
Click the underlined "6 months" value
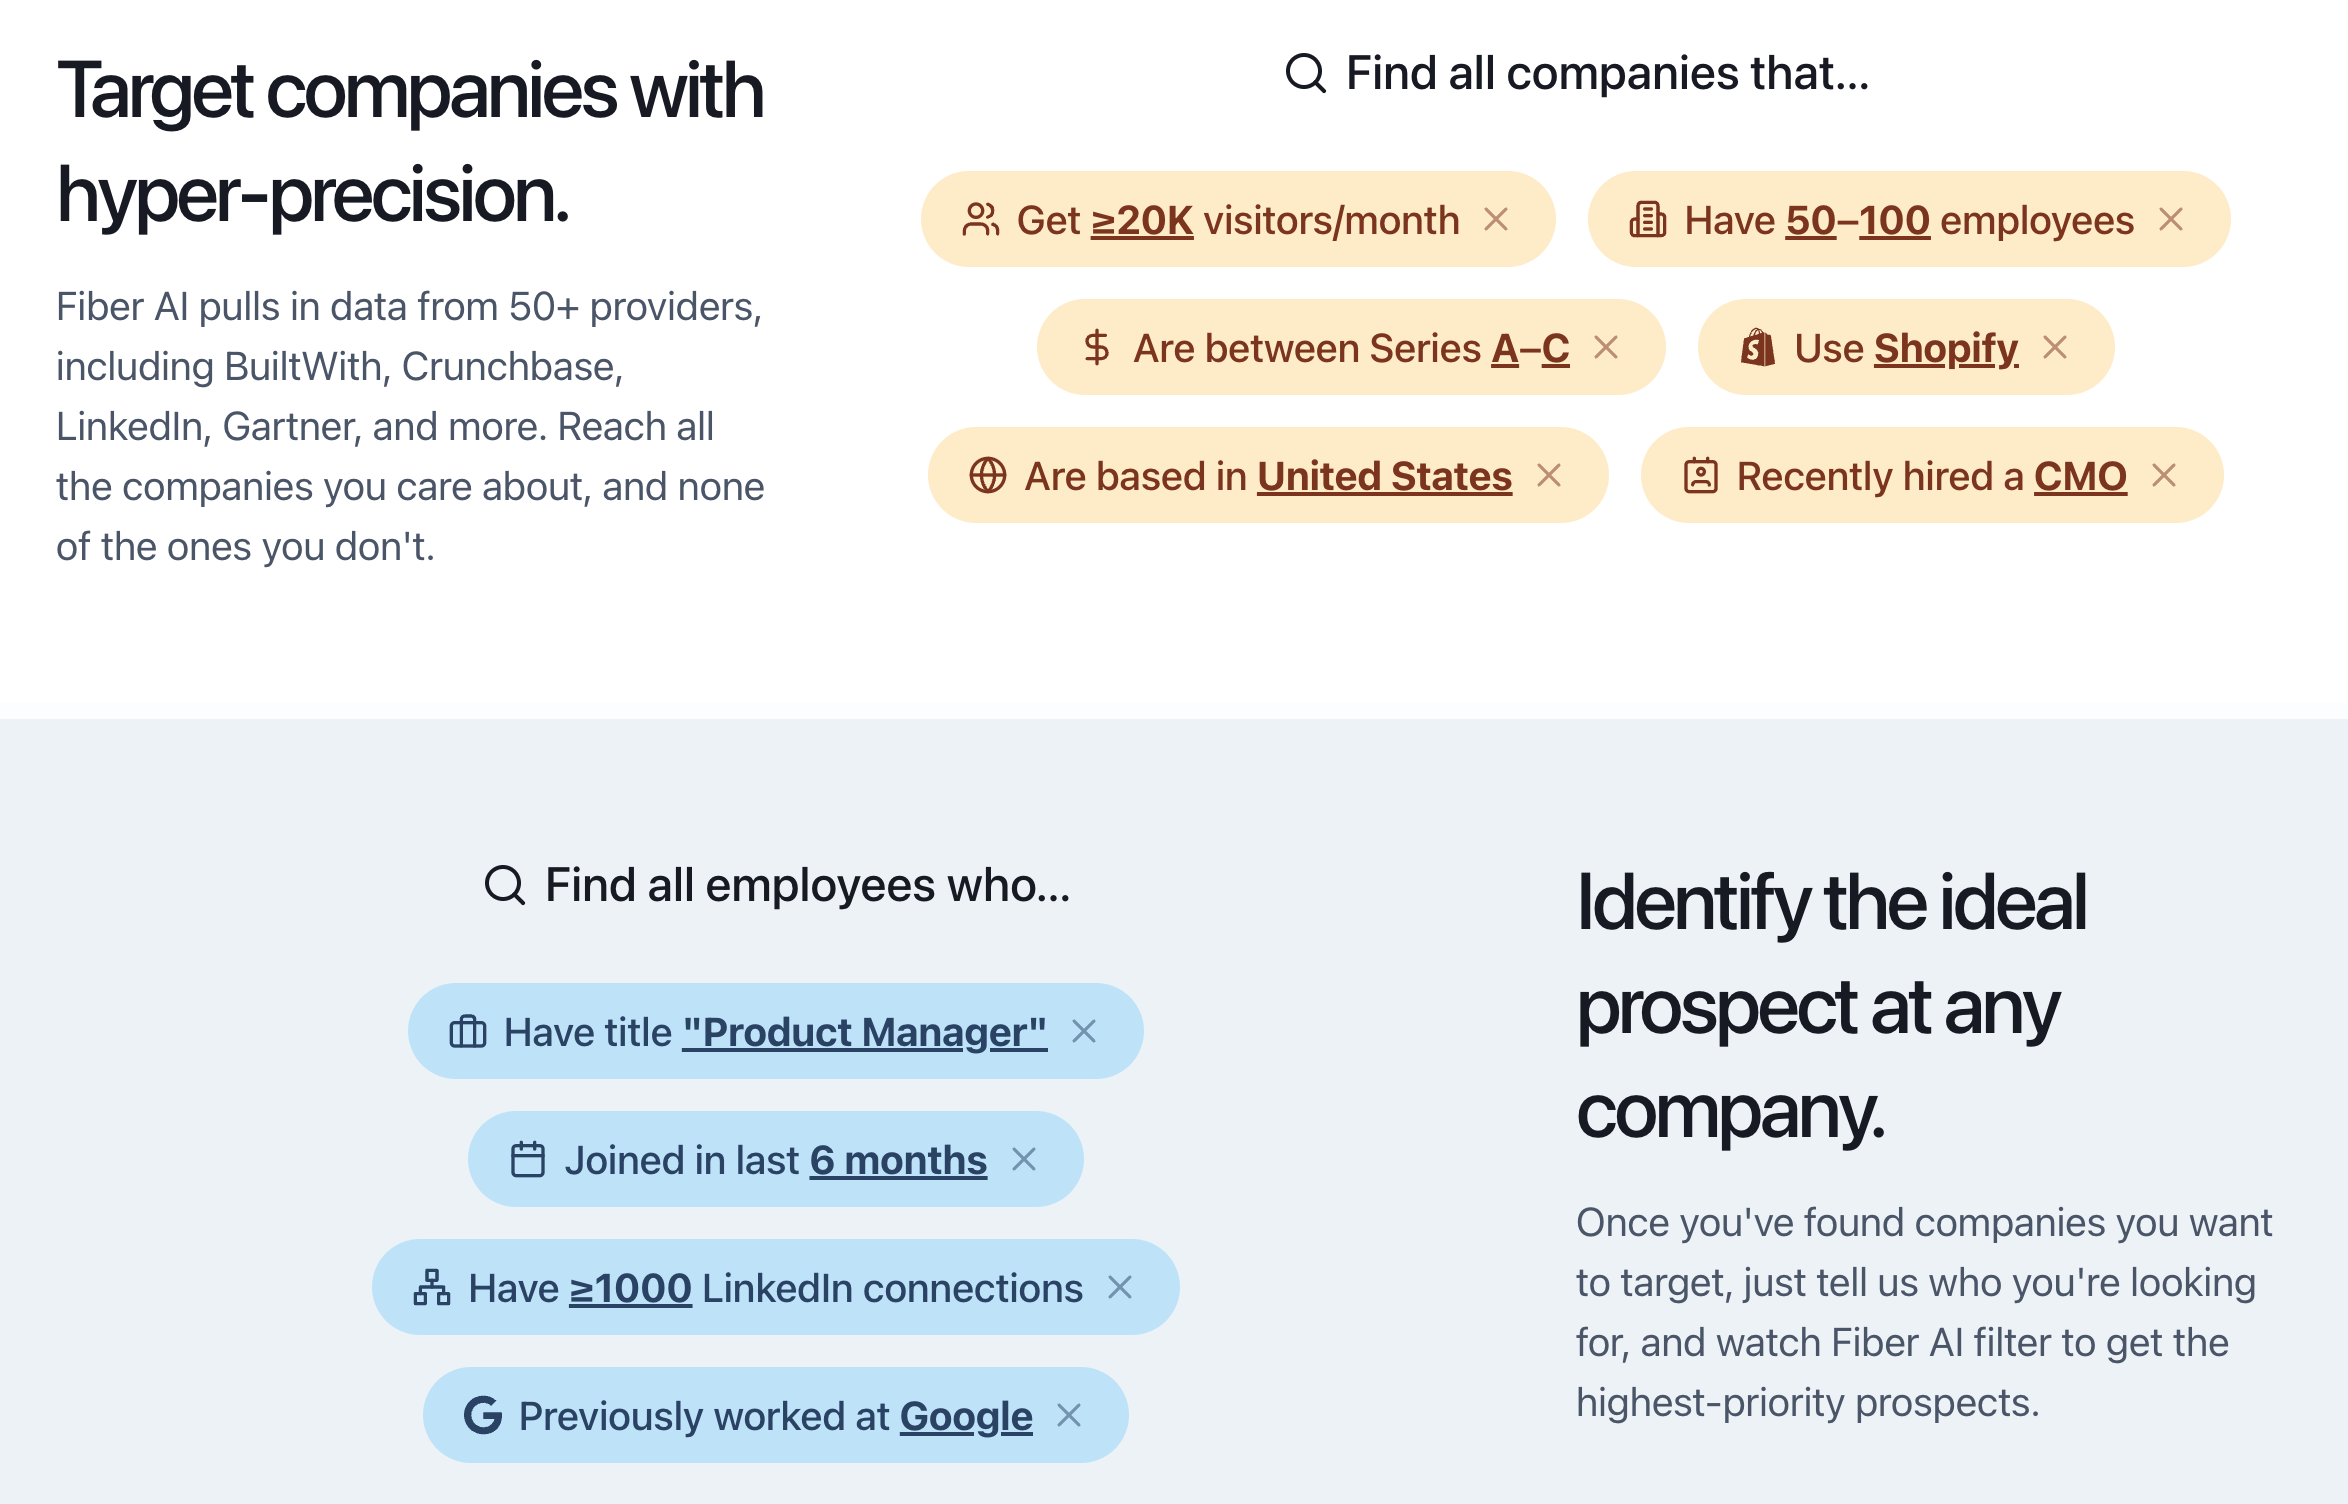[x=898, y=1161]
